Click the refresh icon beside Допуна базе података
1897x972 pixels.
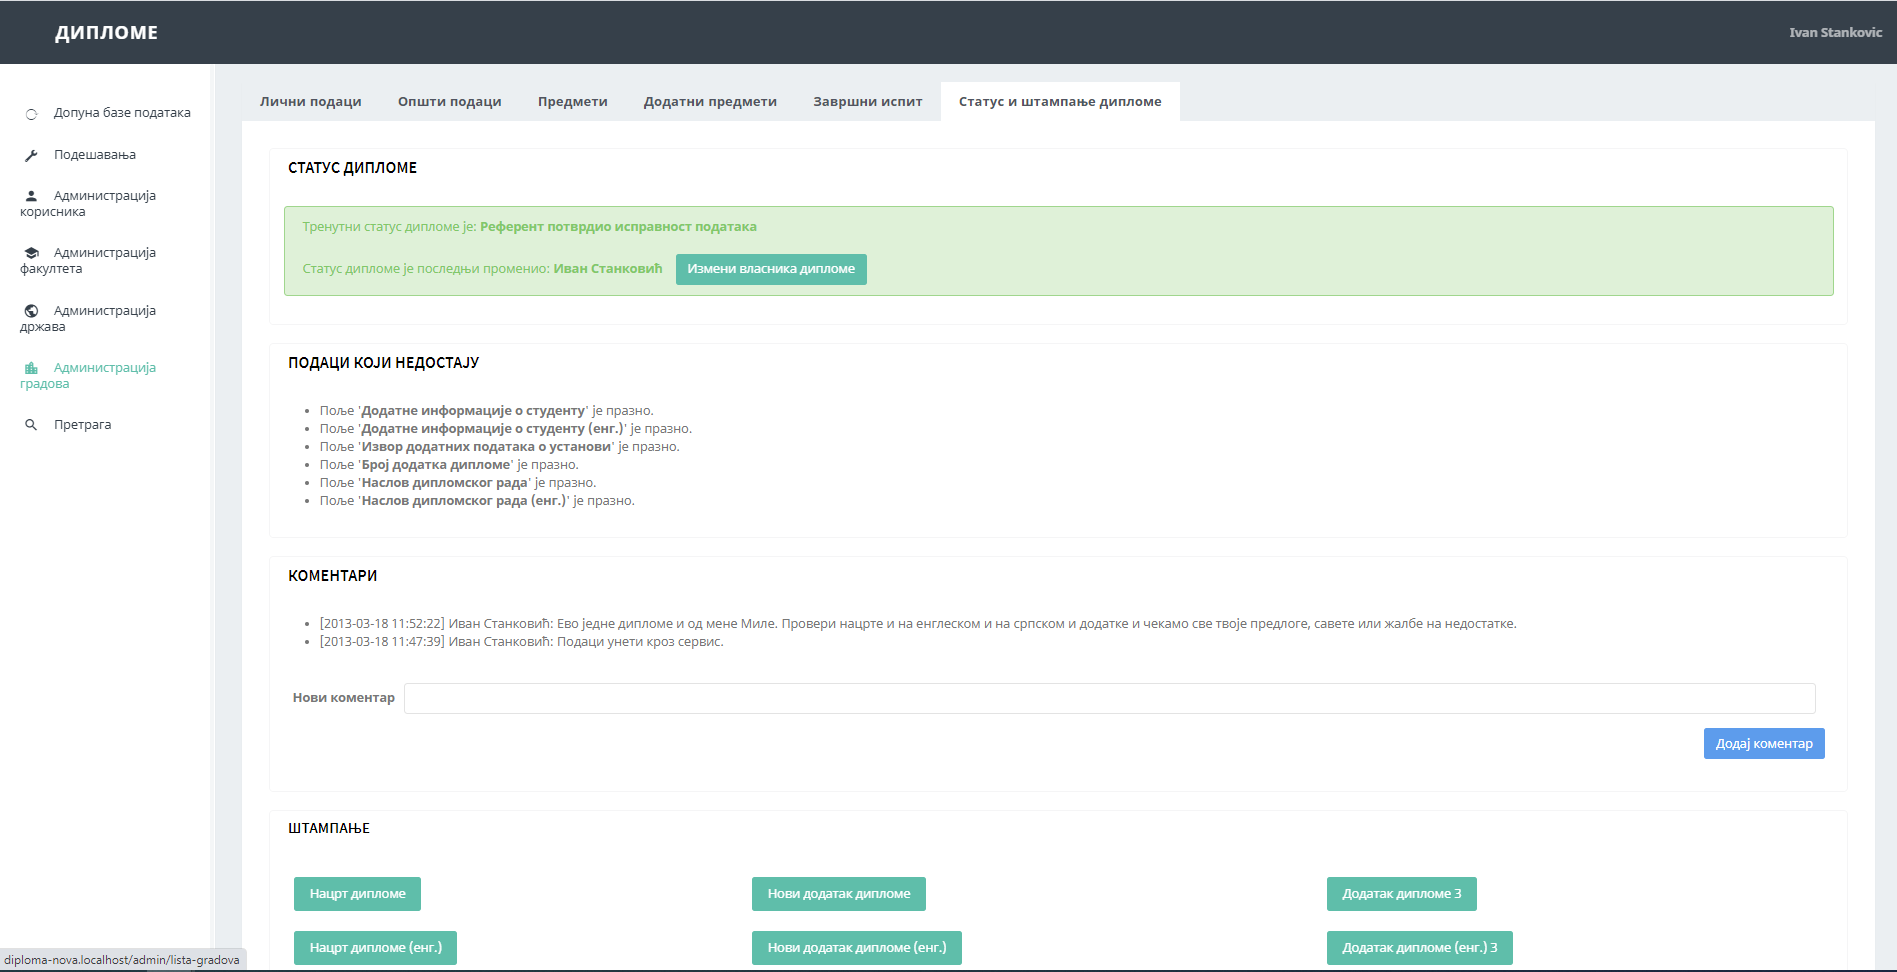pyautogui.click(x=31, y=114)
